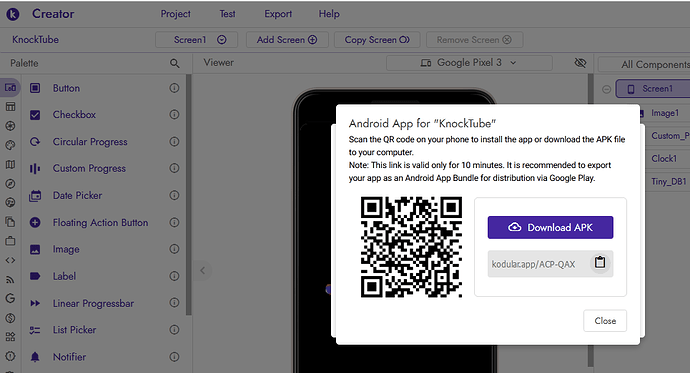This screenshot has height=373, width=690.
Task: Close the Android App dialog
Action: (x=605, y=321)
